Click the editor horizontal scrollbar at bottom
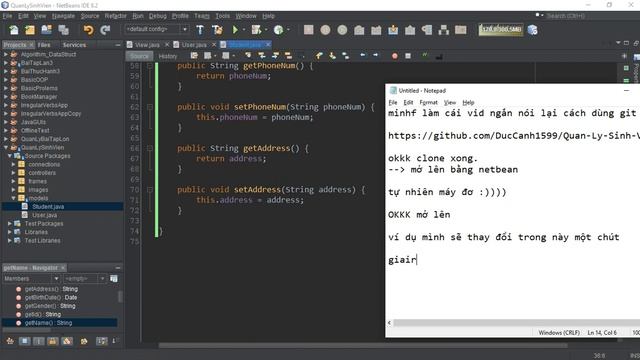 tap(362, 345)
